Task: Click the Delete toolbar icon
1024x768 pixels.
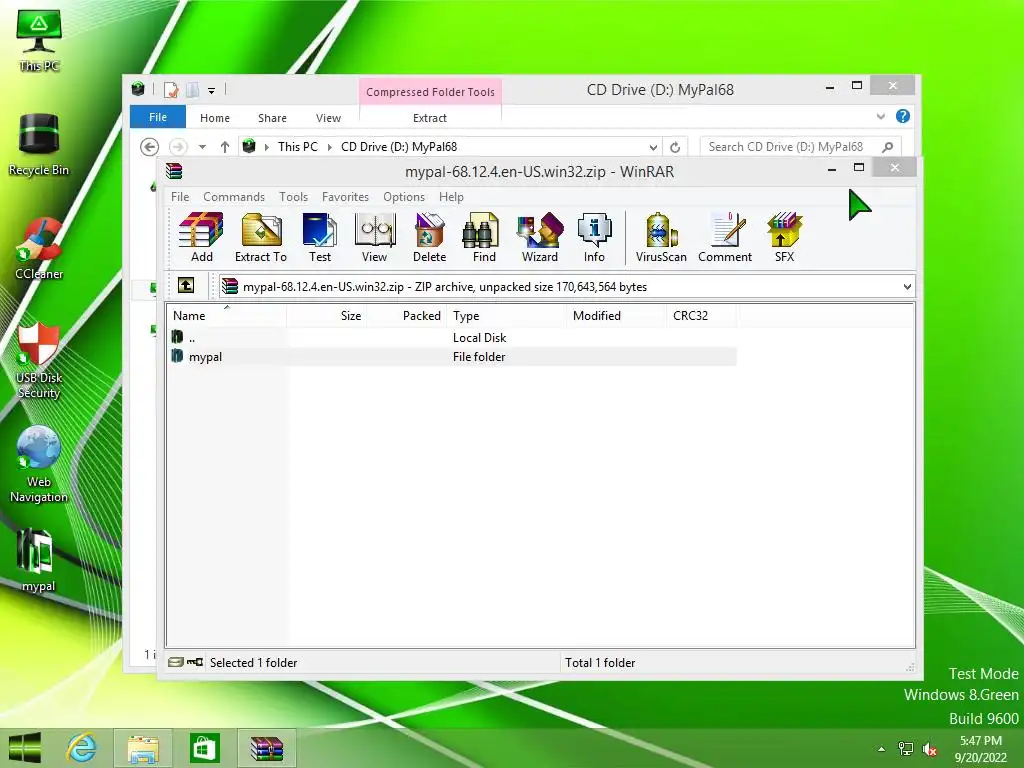Action: (x=429, y=238)
